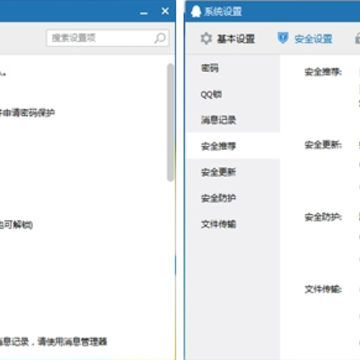
Task: Click the lock icon right of 安全设置
Action: pyautogui.click(x=357, y=38)
